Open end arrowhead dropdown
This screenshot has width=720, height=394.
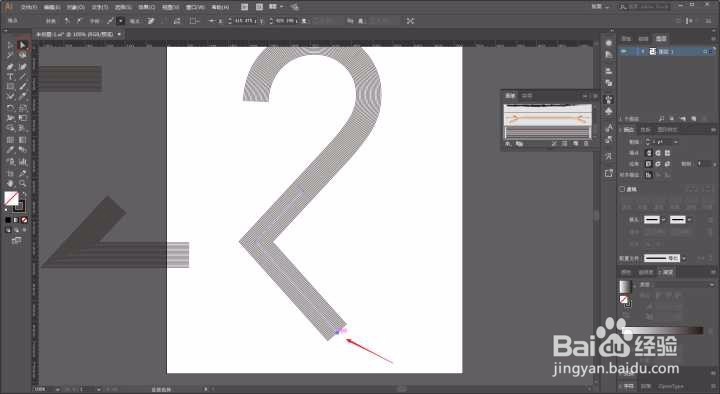pyautogui.click(x=689, y=220)
